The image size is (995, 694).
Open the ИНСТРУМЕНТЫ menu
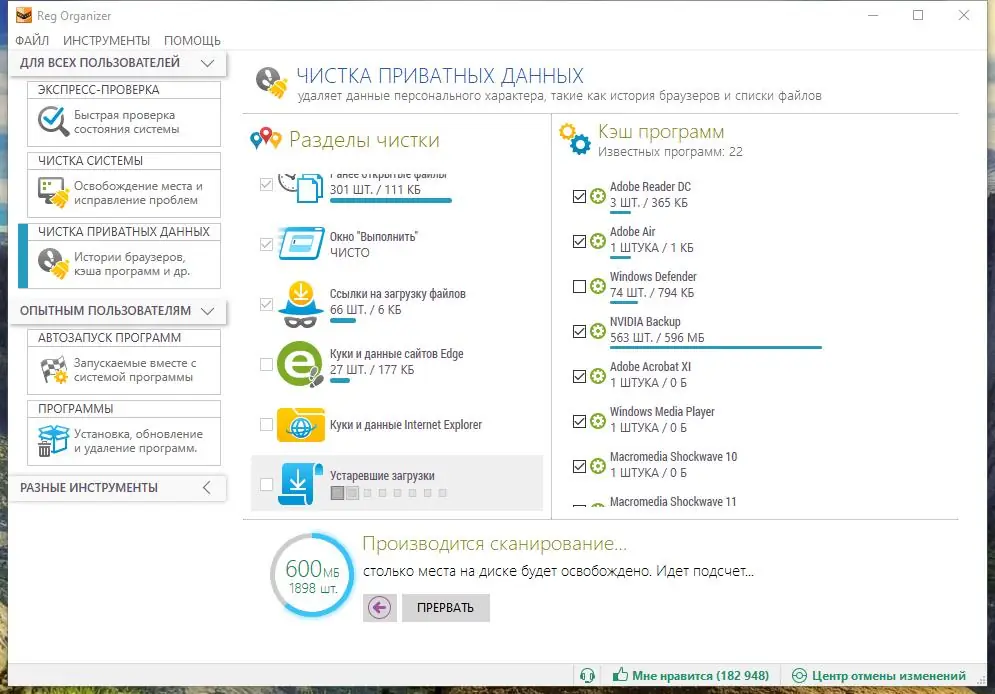(x=107, y=40)
